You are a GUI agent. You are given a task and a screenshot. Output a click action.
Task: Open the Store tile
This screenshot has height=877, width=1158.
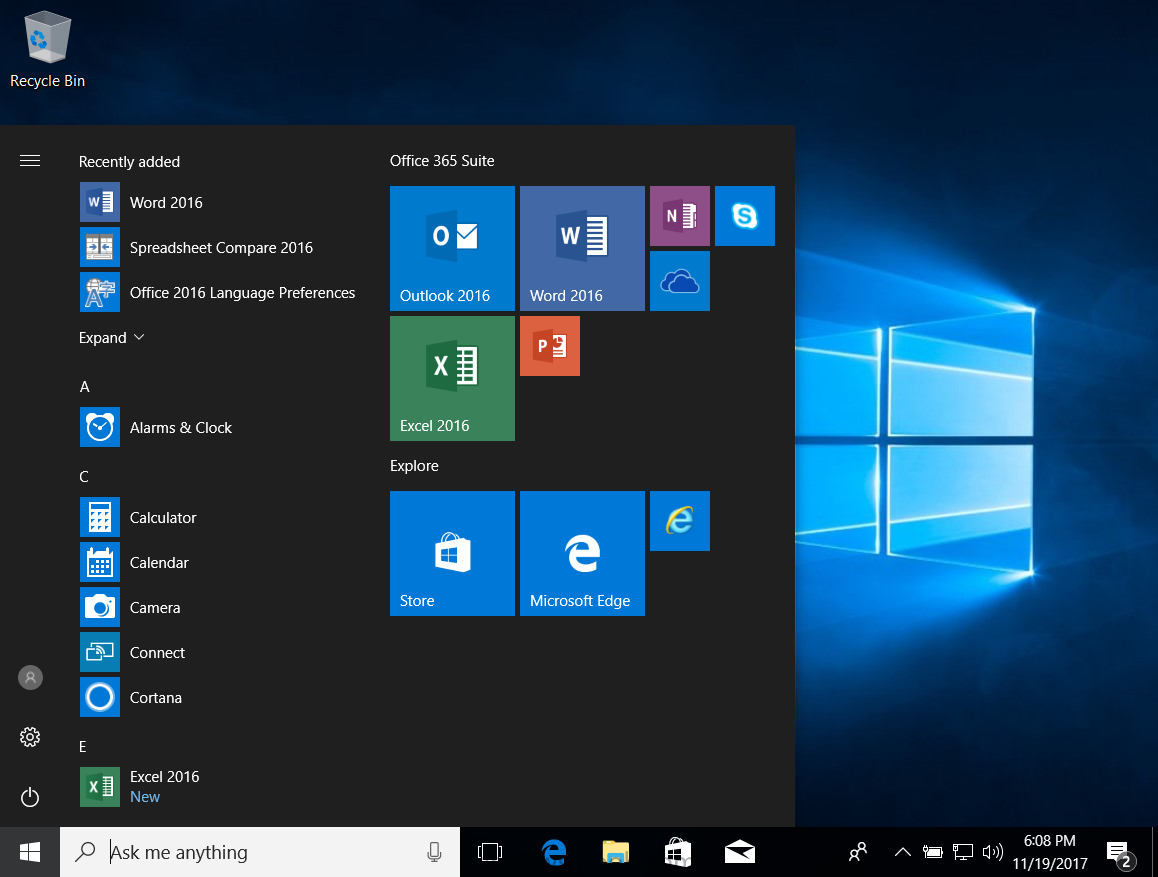pyautogui.click(x=452, y=553)
